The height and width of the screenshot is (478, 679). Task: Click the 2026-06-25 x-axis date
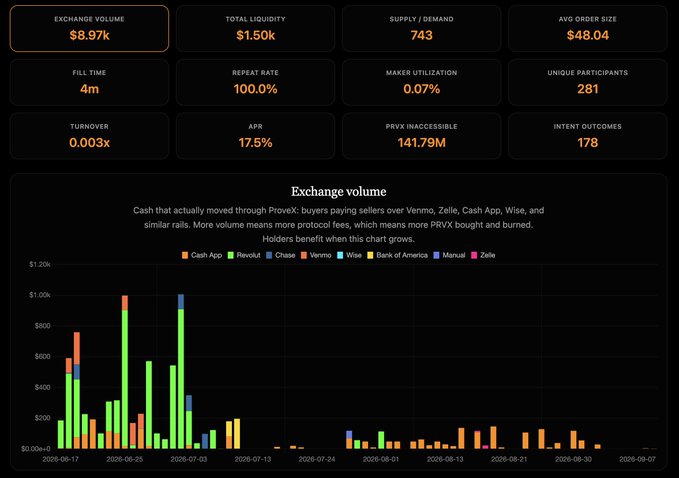[125, 459]
